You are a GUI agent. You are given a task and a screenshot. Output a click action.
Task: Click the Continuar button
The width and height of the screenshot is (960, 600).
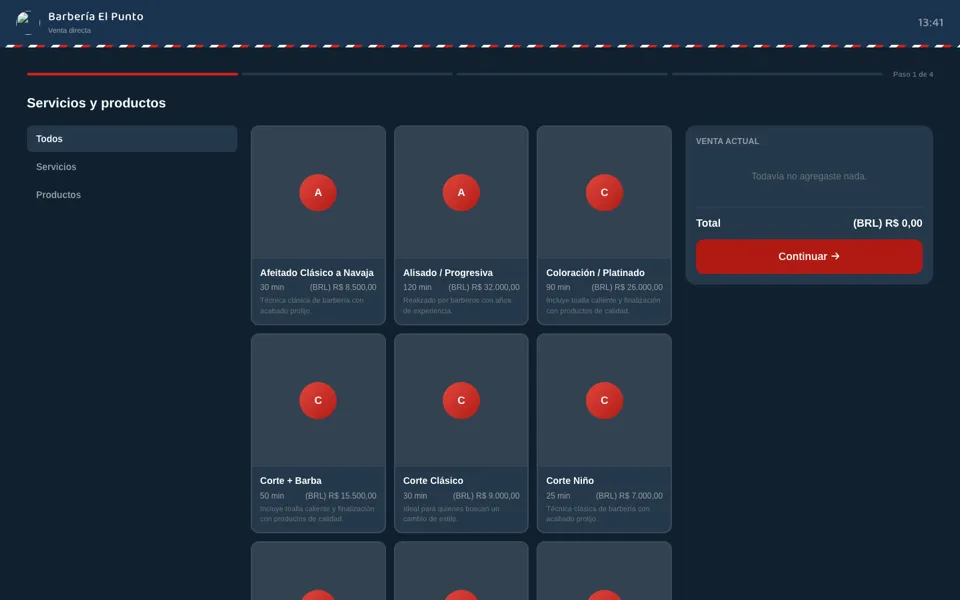809,257
